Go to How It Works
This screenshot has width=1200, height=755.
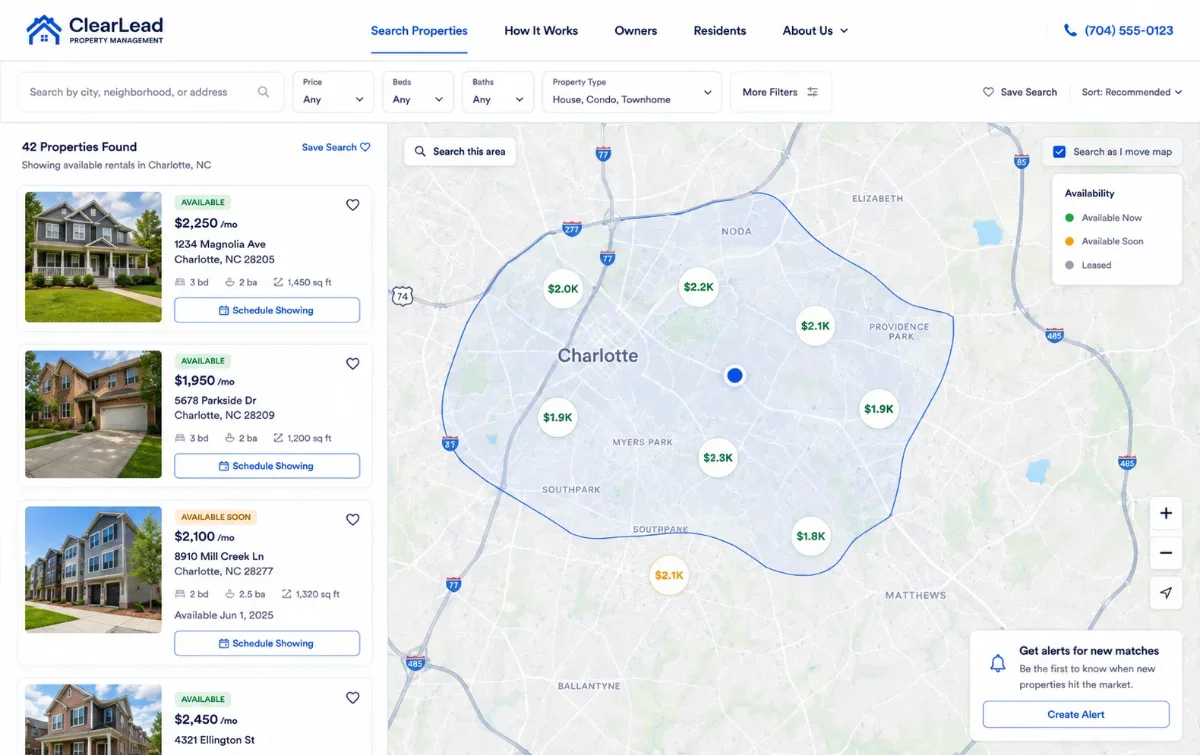[541, 31]
